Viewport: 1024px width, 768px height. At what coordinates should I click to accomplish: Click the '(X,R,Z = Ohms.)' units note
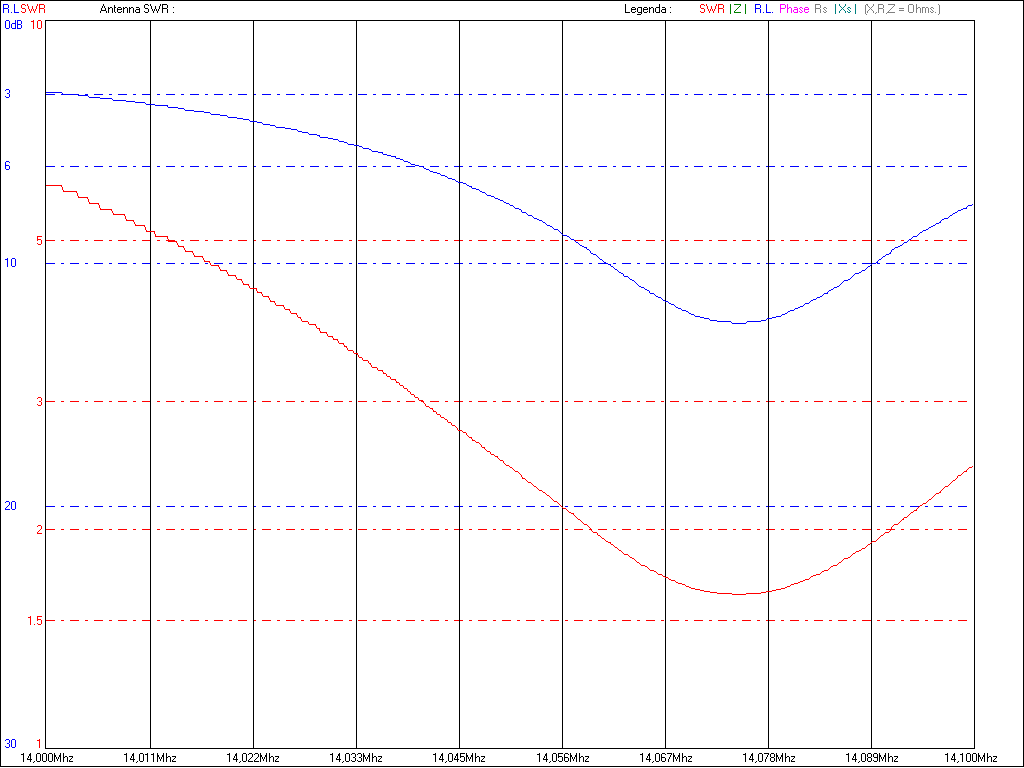click(x=902, y=9)
